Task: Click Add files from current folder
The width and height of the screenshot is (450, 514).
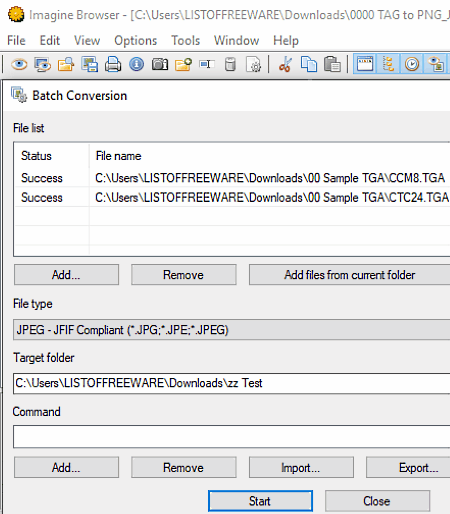Action: (x=349, y=275)
